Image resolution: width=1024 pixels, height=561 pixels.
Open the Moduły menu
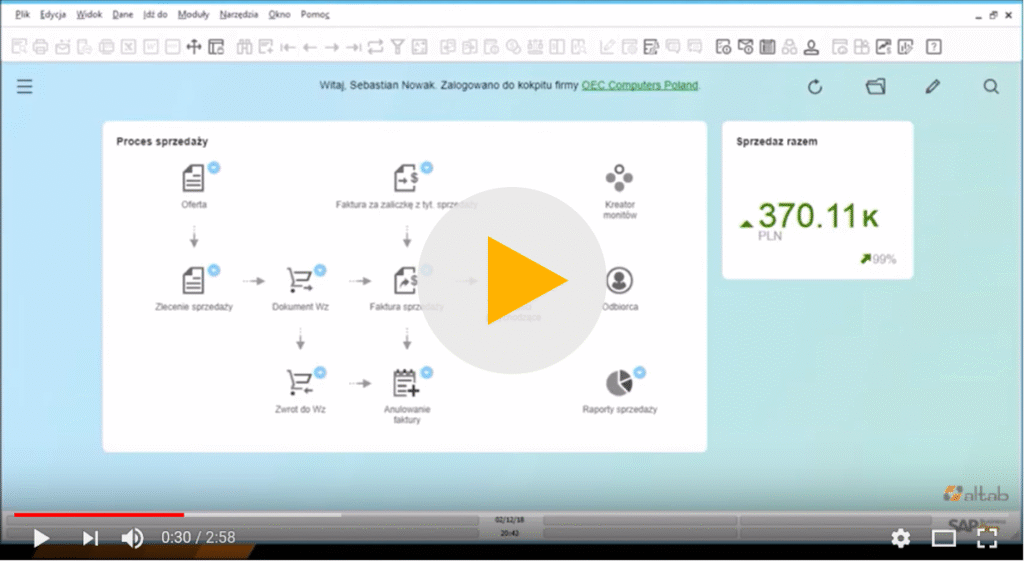click(193, 14)
